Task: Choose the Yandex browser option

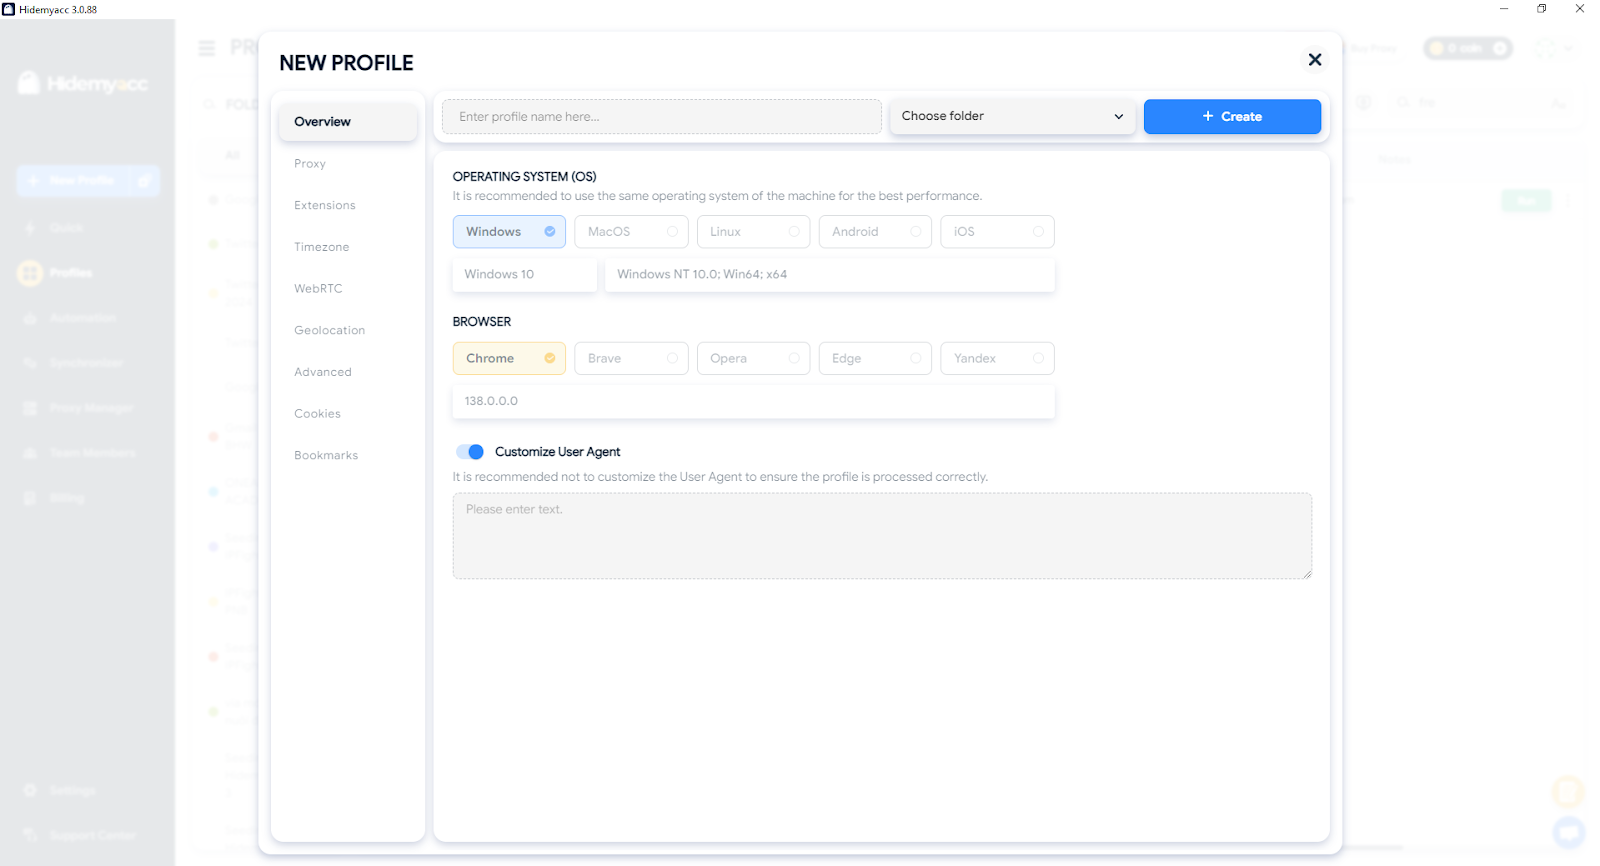Action: point(997,359)
